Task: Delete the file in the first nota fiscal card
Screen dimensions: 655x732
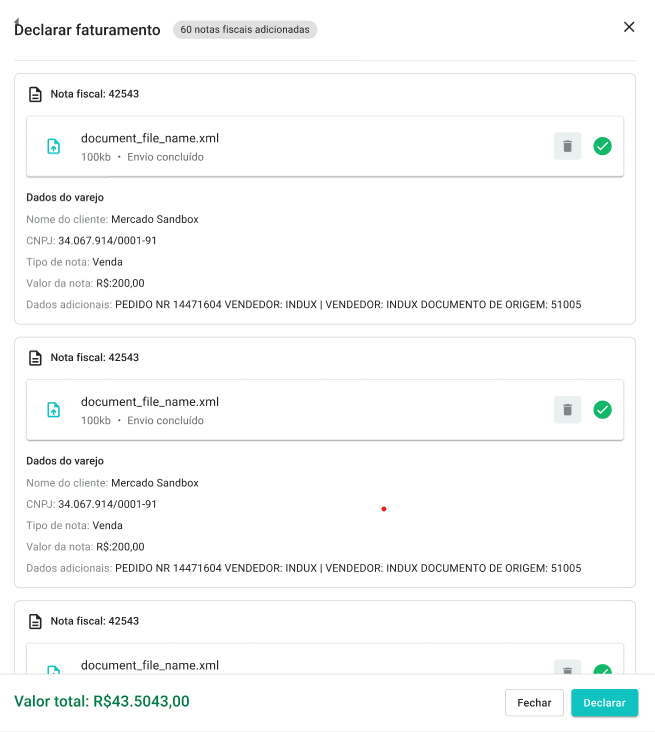Action: click(x=567, y=146)
